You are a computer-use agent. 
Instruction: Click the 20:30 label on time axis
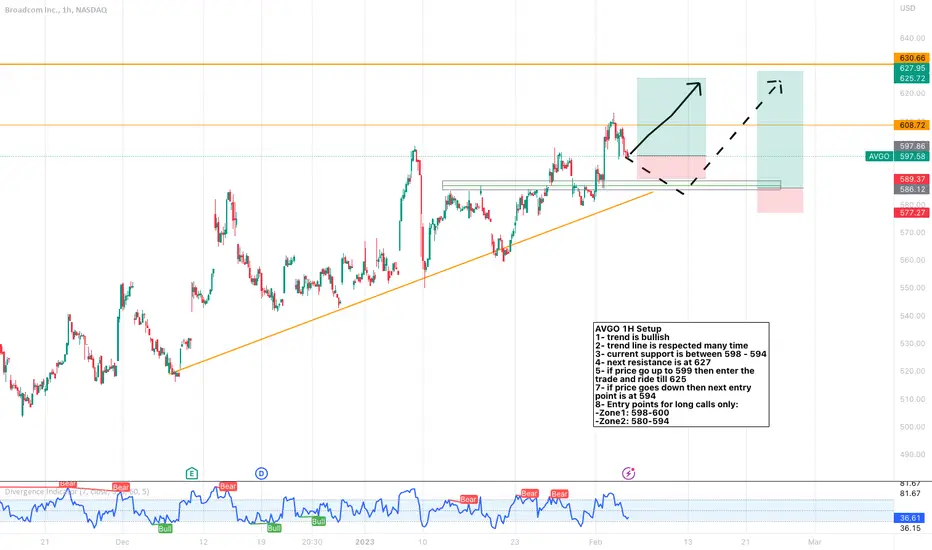312,542
